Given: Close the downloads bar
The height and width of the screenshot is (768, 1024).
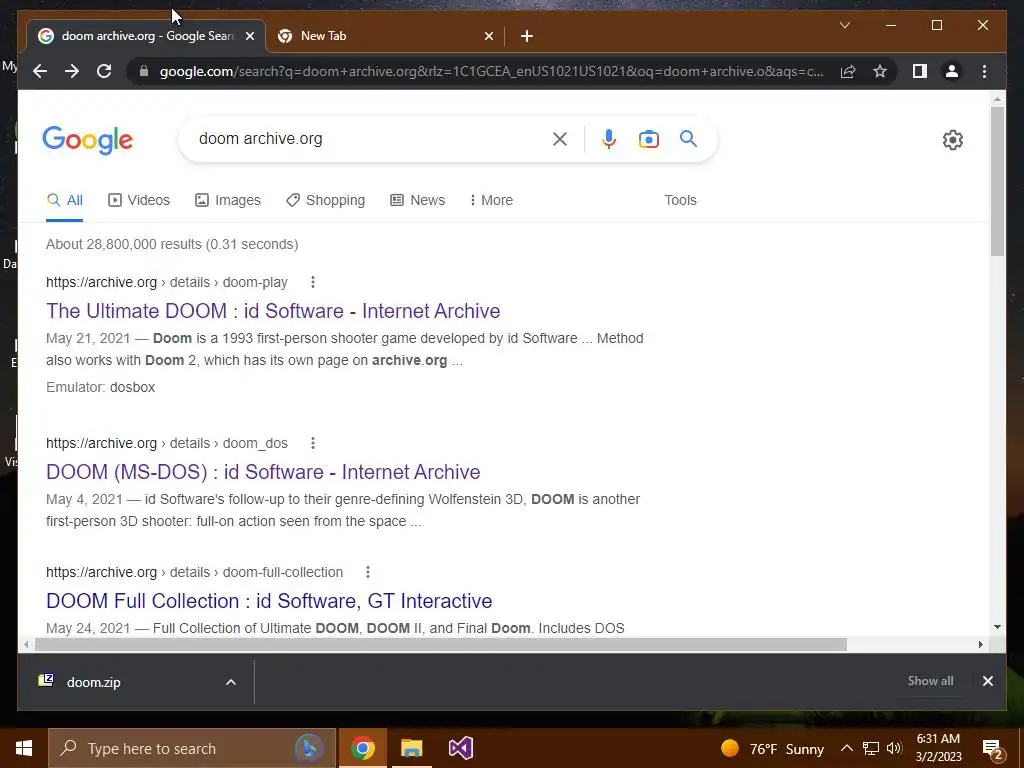Looking at the screenshot, I should (x=987, y=681).
